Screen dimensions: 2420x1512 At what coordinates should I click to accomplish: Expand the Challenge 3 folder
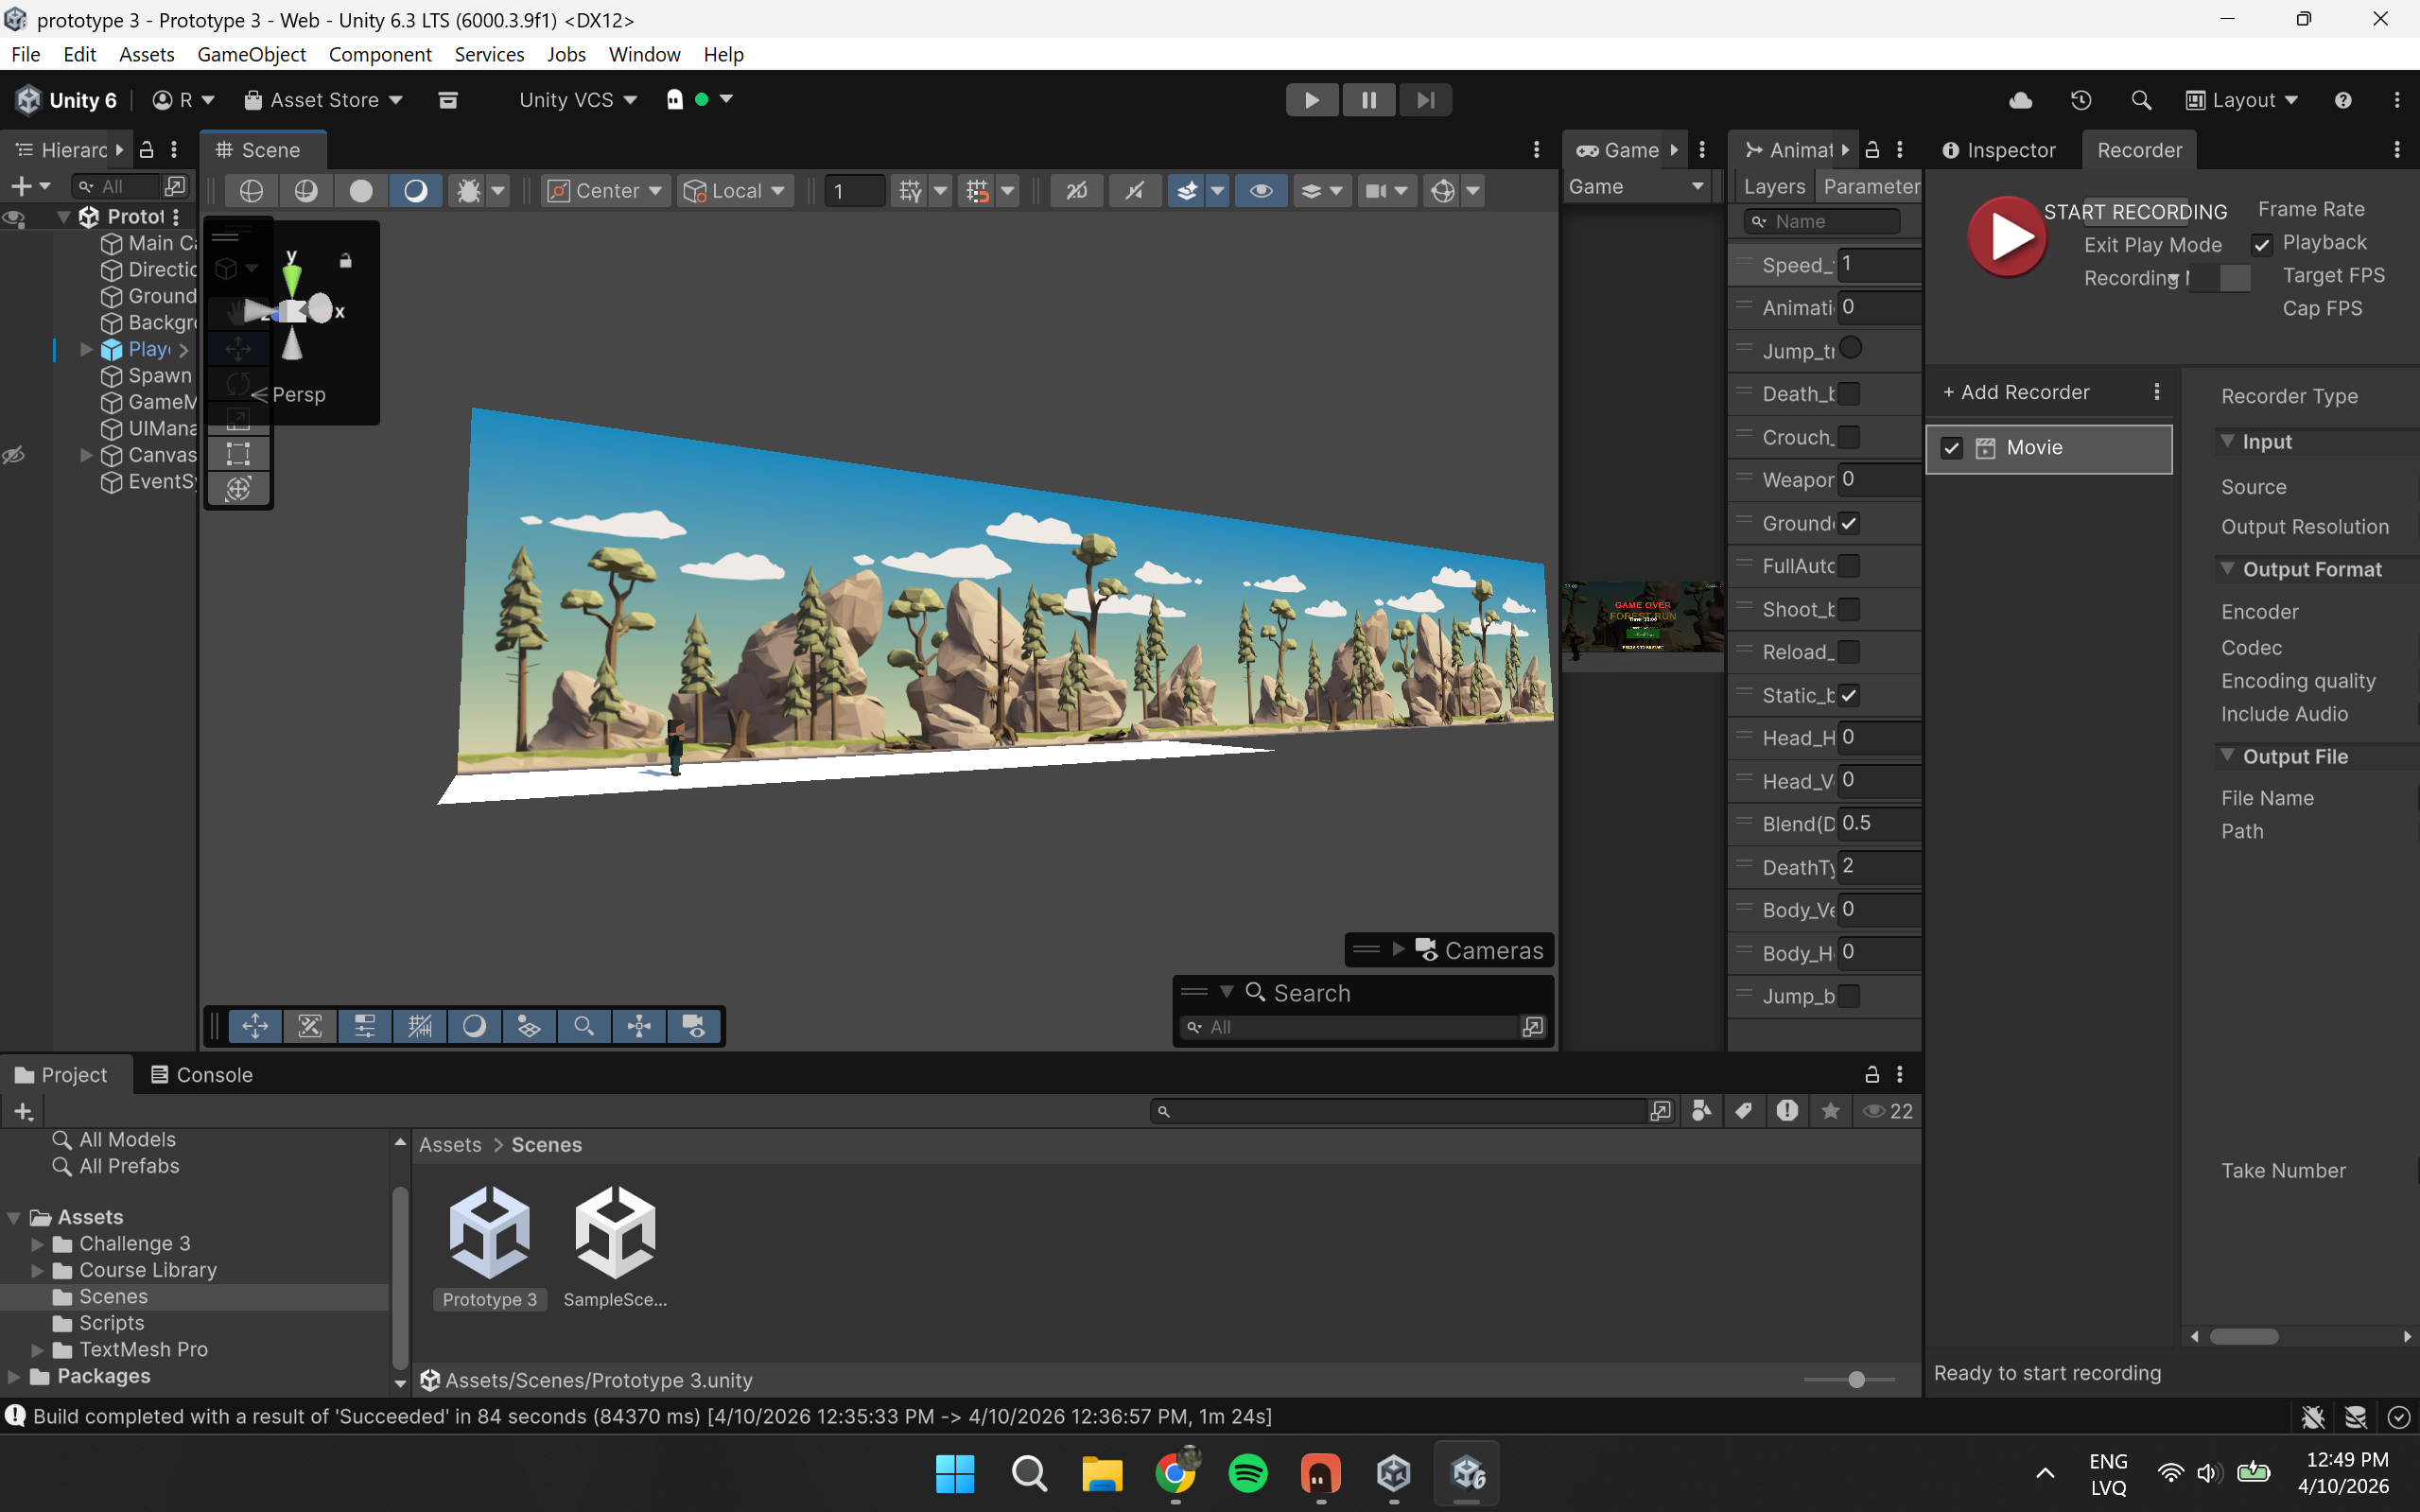(37, 1243)
